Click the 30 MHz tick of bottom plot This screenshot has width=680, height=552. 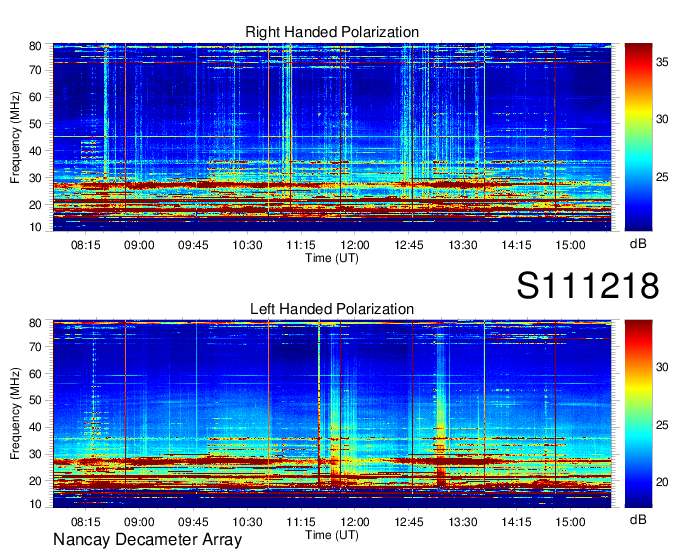[35, 454]
